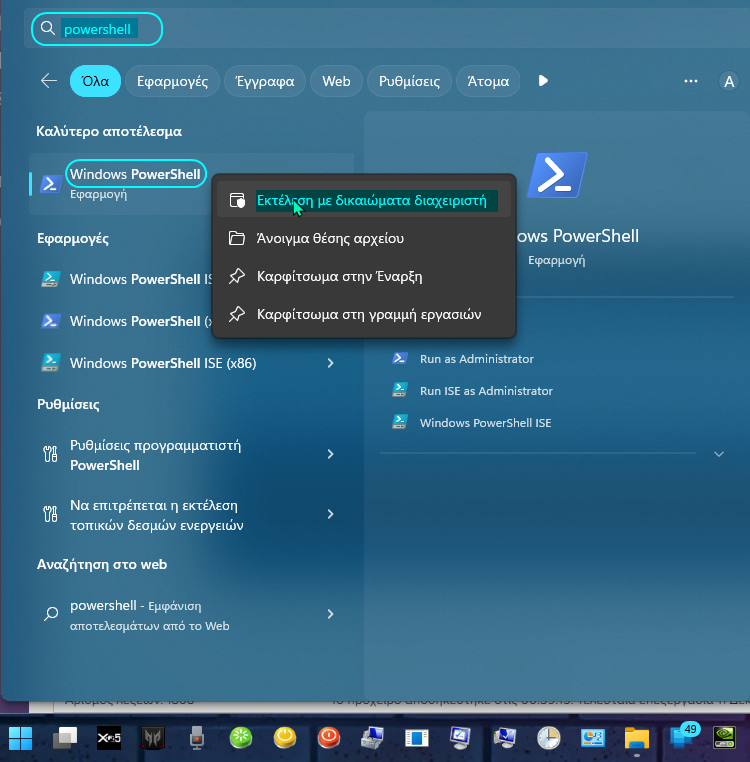Click the green round taskbar icon
The image size is (750, 762).
241,738
